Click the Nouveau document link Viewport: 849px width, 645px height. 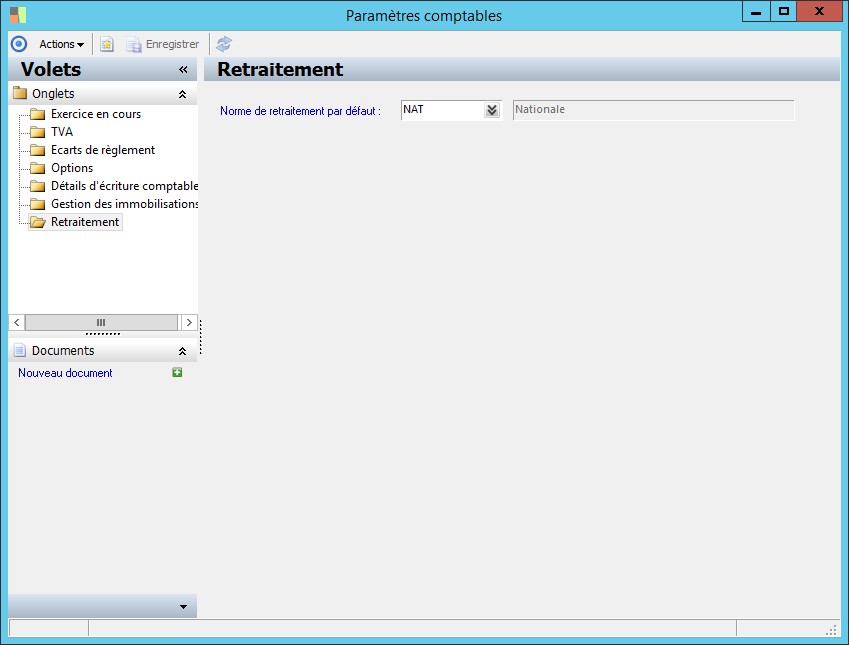[65, 373]
